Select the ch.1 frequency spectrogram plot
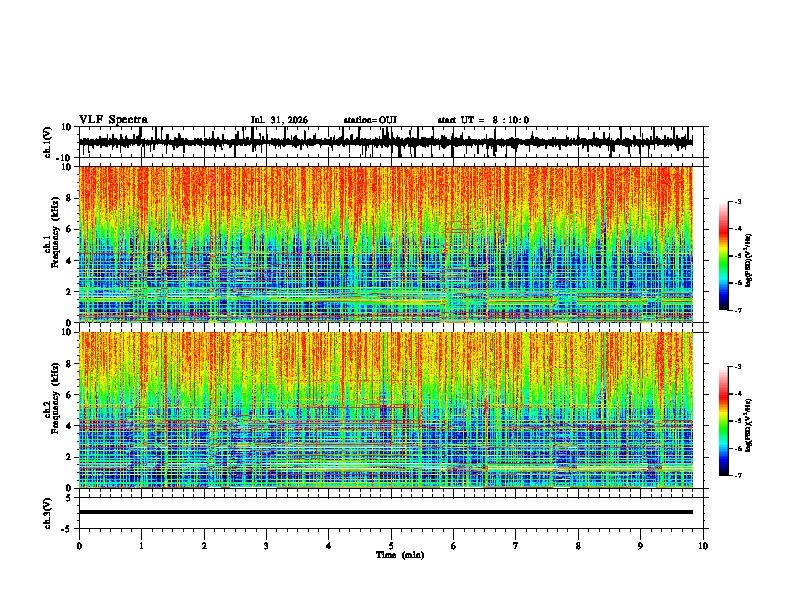This screenshot has height=612, width=792. point(386,244)
